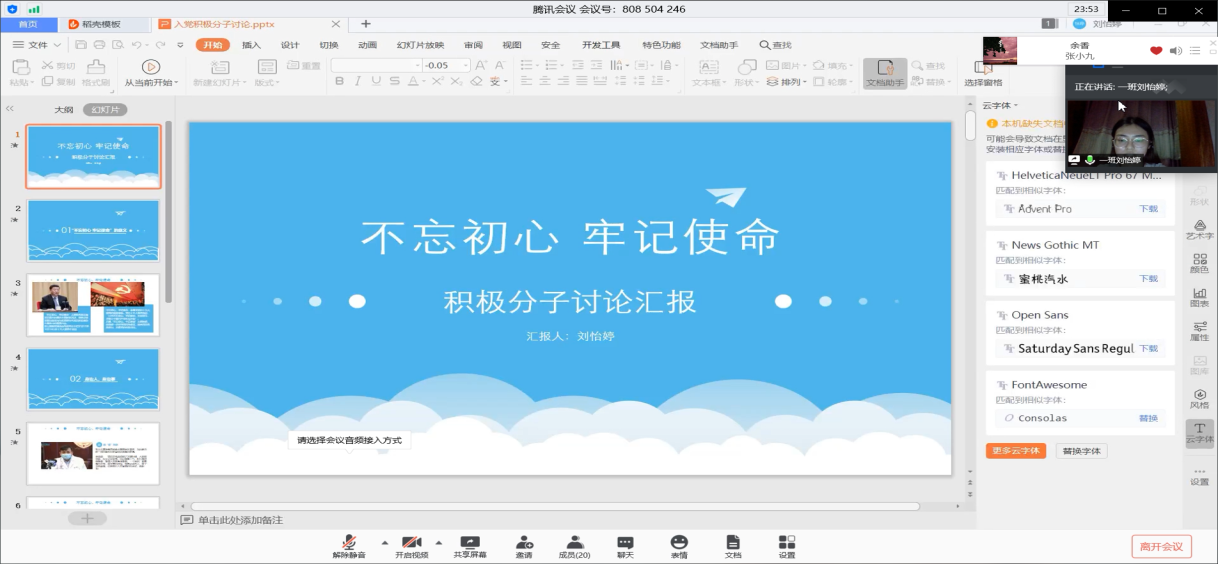Click the 共享屏幕 share screen icon
This screenshot has height=564, width=1218.
pyautogui.click(x=470, y=545)
